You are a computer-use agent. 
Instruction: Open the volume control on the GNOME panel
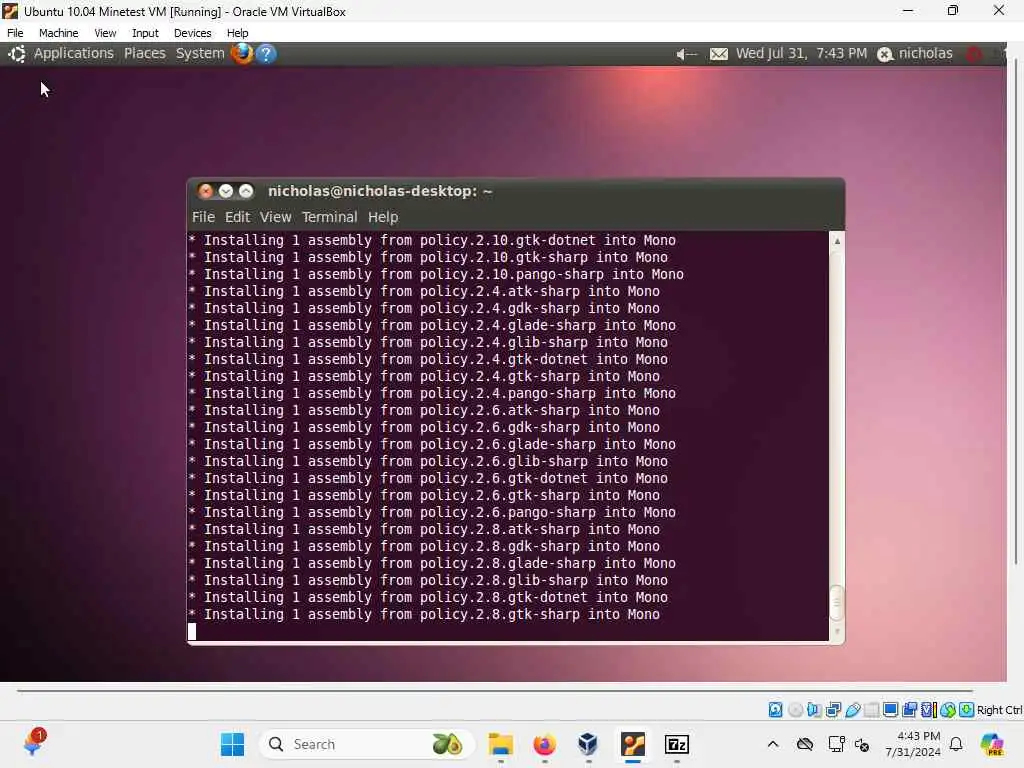click(686, 54)
